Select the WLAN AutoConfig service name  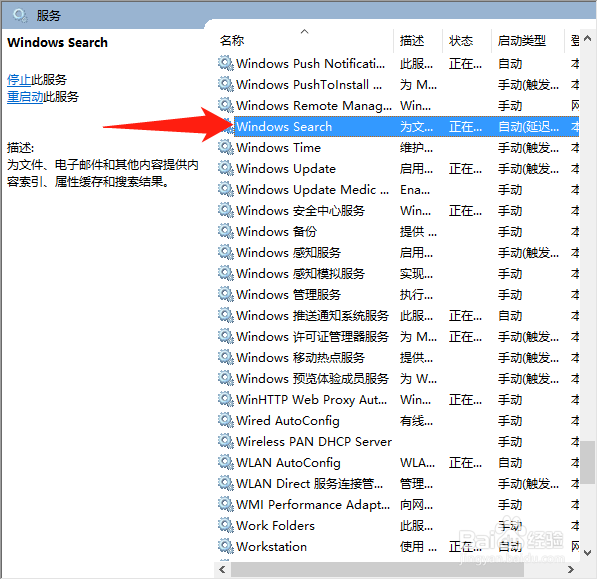tap(288, 462)
